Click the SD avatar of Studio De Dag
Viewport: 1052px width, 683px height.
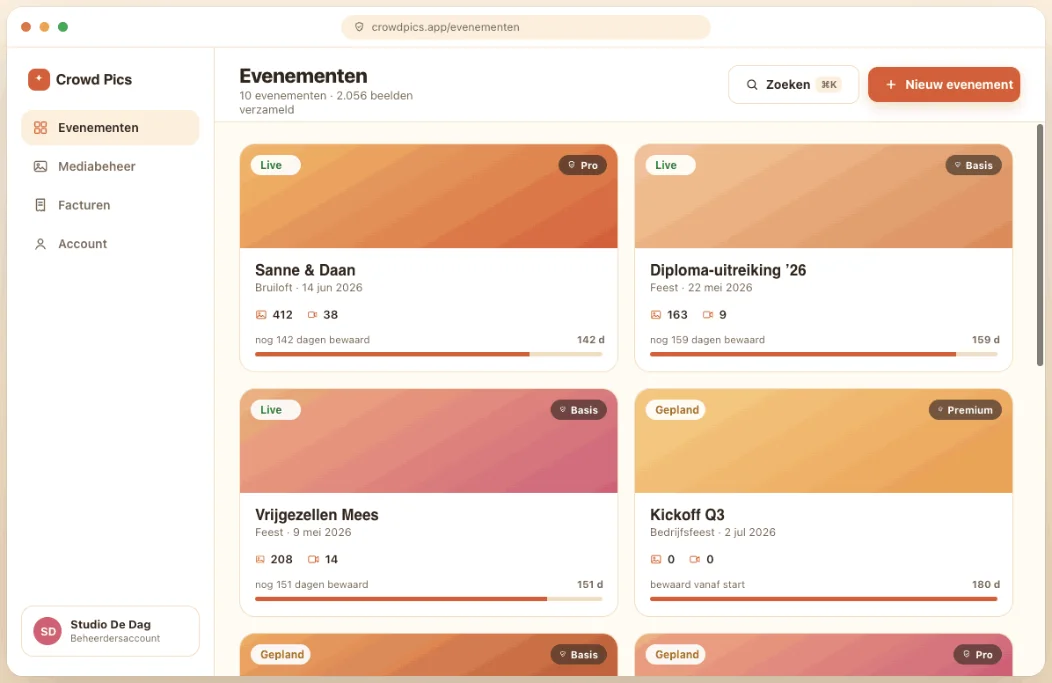(48, 631)
